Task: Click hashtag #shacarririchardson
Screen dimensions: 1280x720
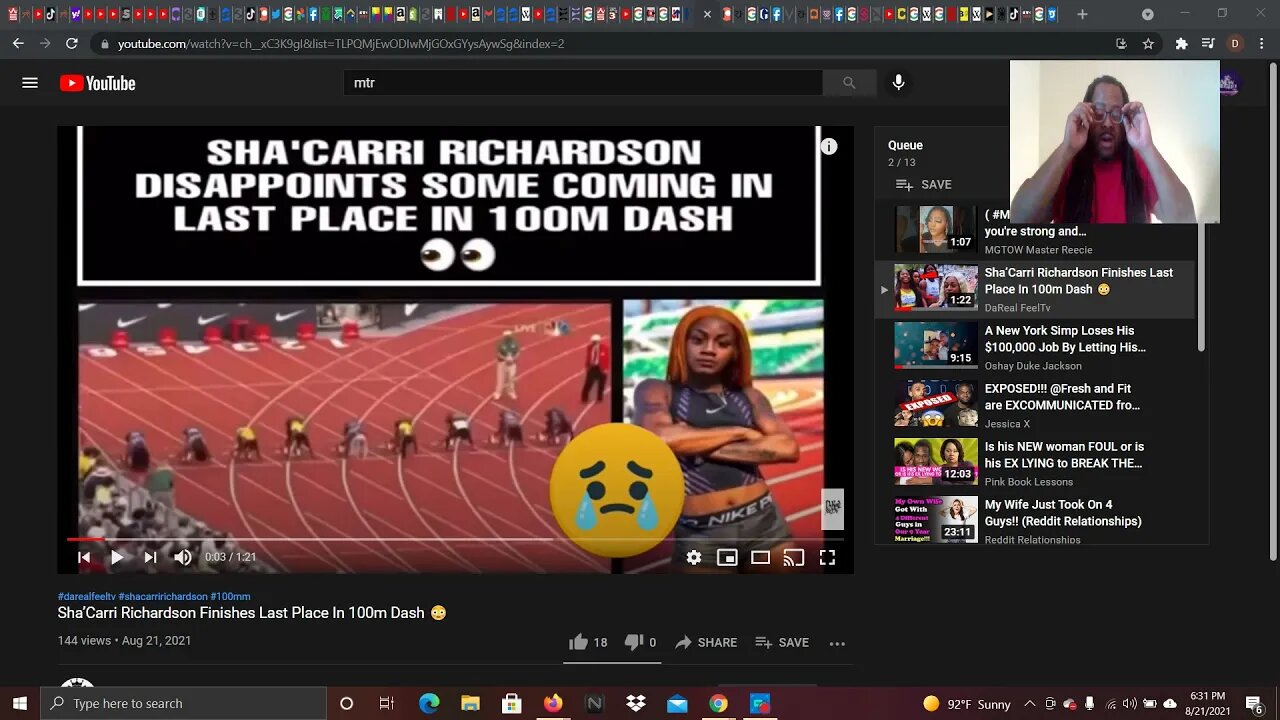Action: pos(163,596)
